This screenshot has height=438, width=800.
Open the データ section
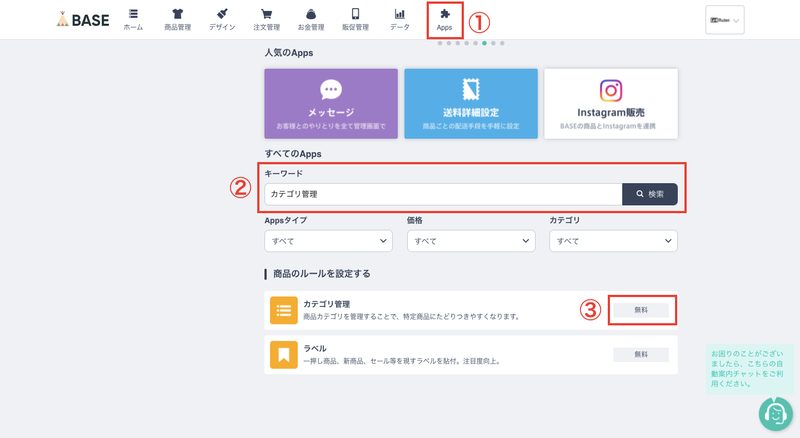[x=399, y=20]
